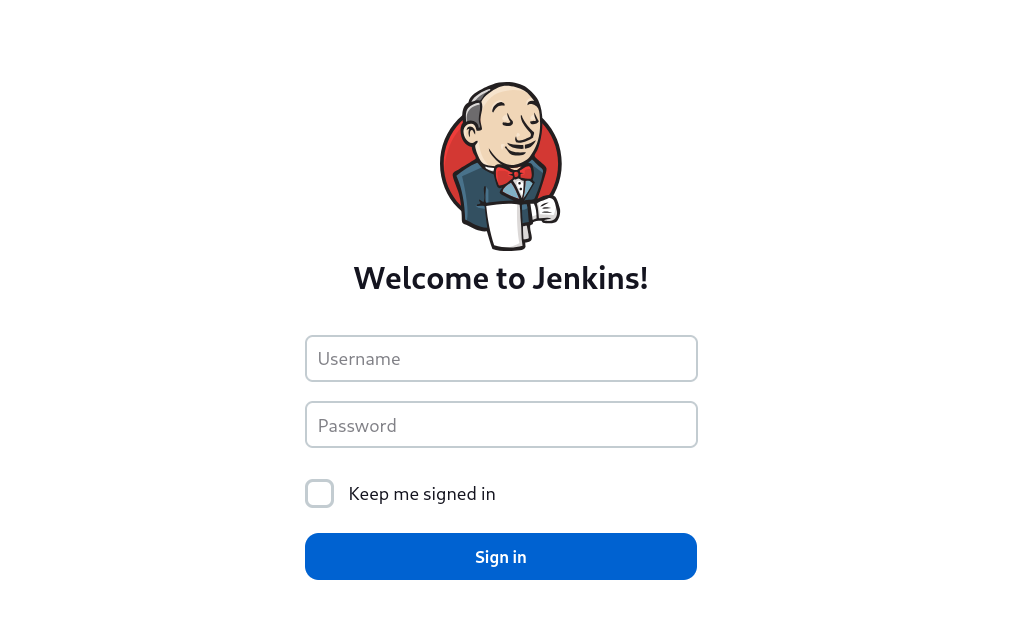Screen dimensions: 1020x628
Task: Submit with the blue Sign in button
Action: click(x=501, y=556)
